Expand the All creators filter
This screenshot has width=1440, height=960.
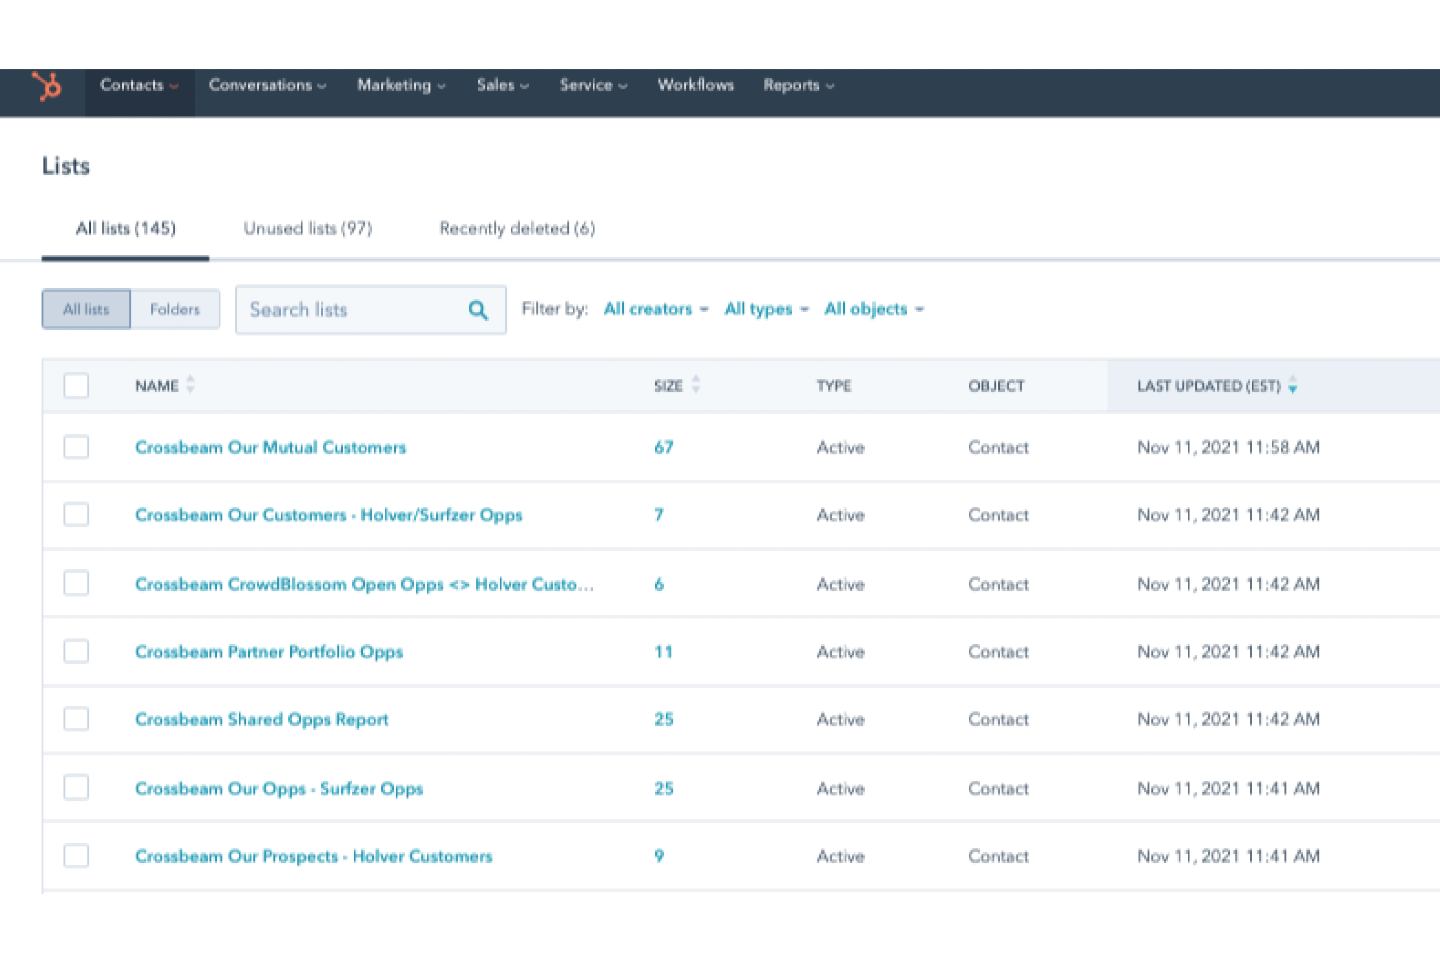(655, 309)
